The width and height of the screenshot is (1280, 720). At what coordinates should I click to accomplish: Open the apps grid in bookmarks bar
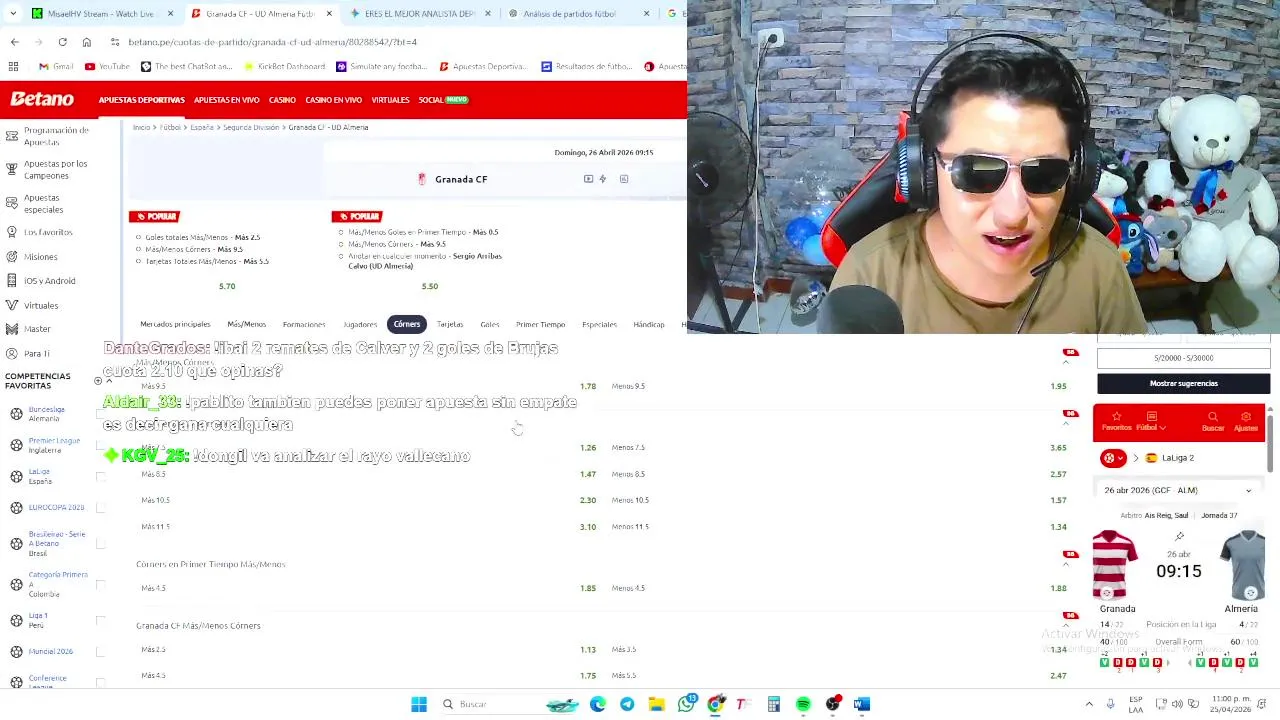14,66
